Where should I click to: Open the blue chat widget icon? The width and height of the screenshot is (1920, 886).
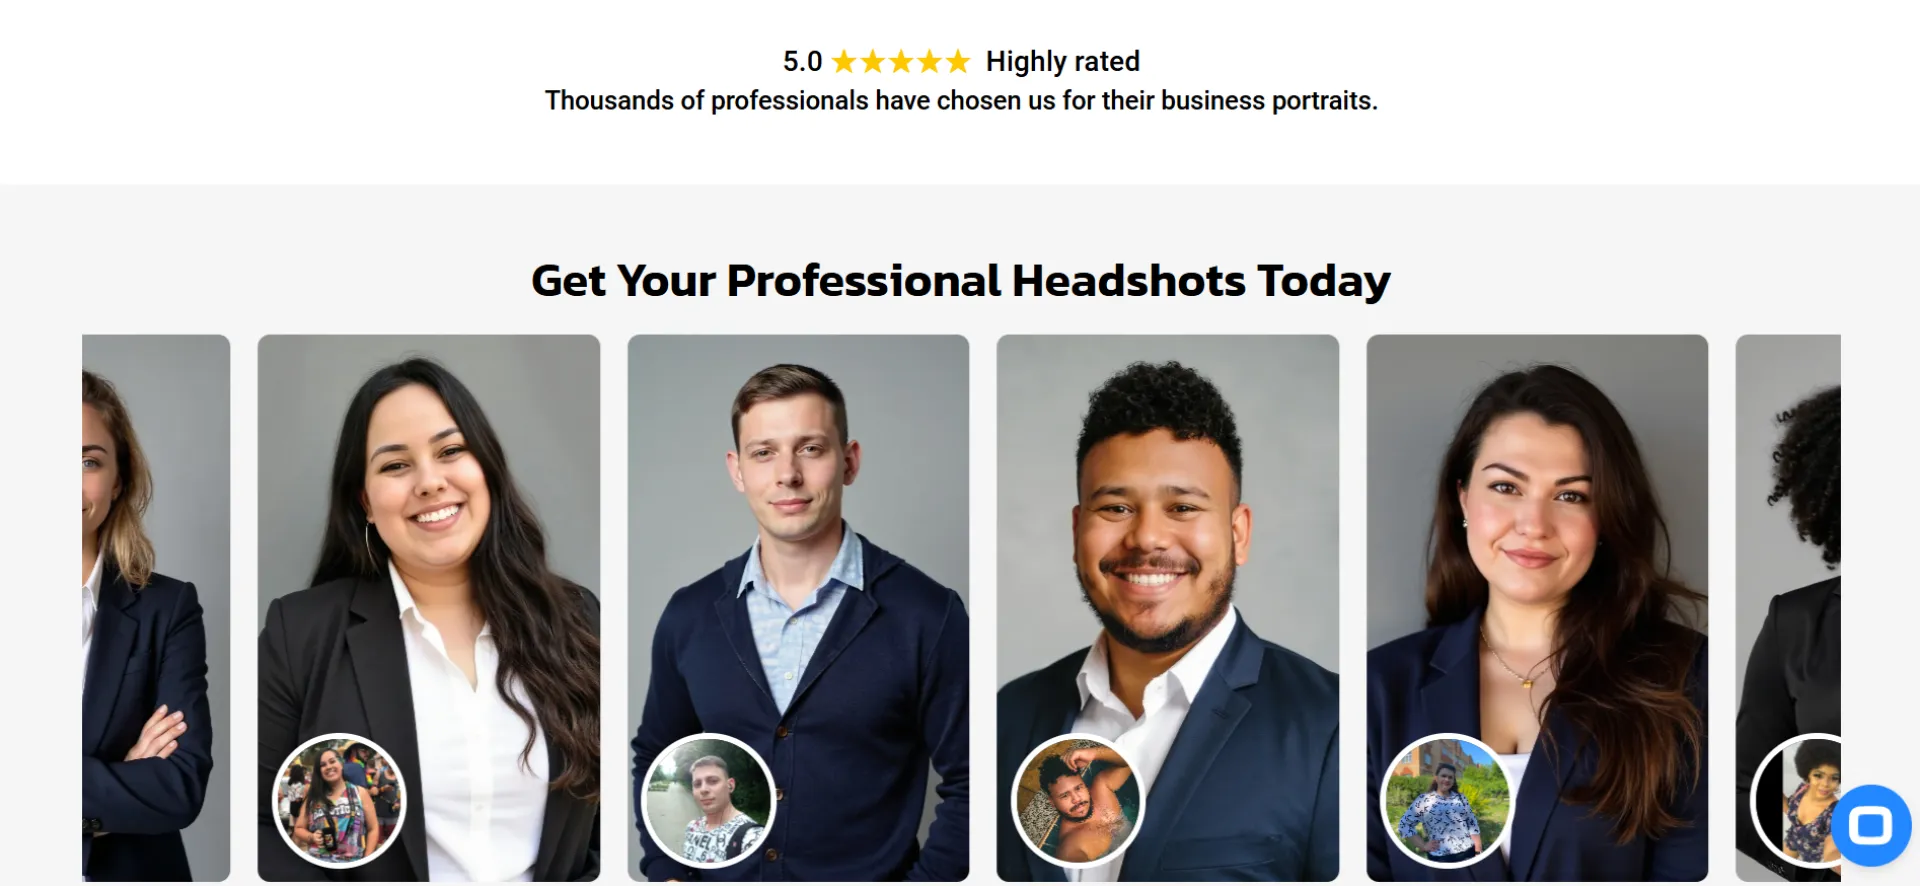pyautogui.click(x=1870, y=825)
